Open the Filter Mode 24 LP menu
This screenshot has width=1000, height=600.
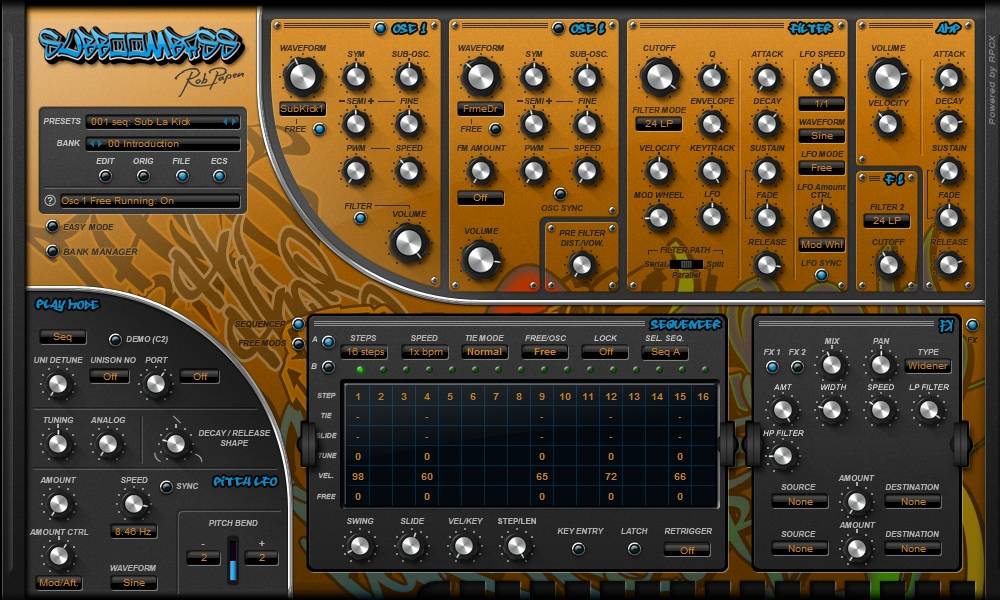(x=659, y=124)
